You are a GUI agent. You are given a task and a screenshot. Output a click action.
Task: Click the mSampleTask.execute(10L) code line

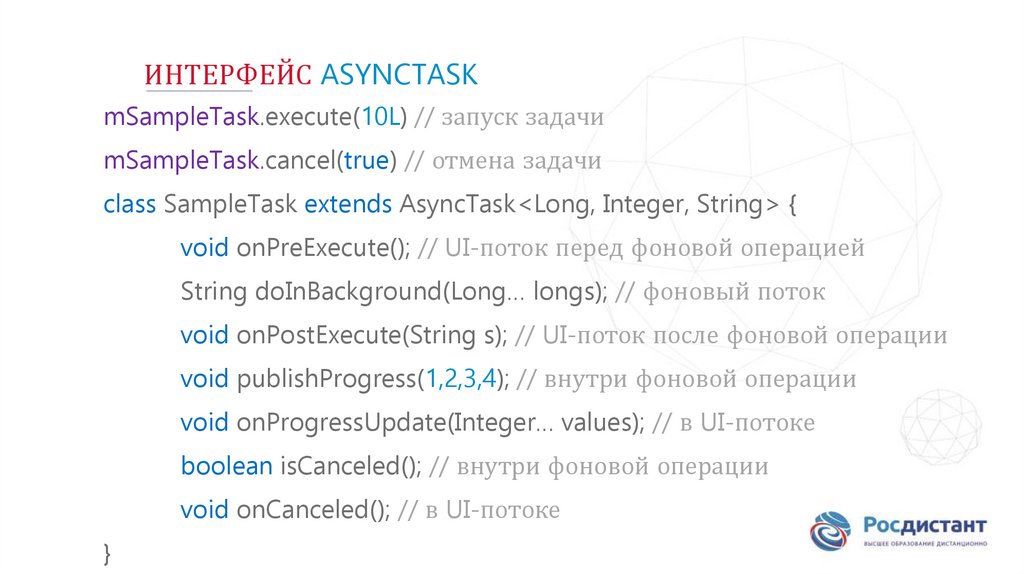click(x=253, y=118)
